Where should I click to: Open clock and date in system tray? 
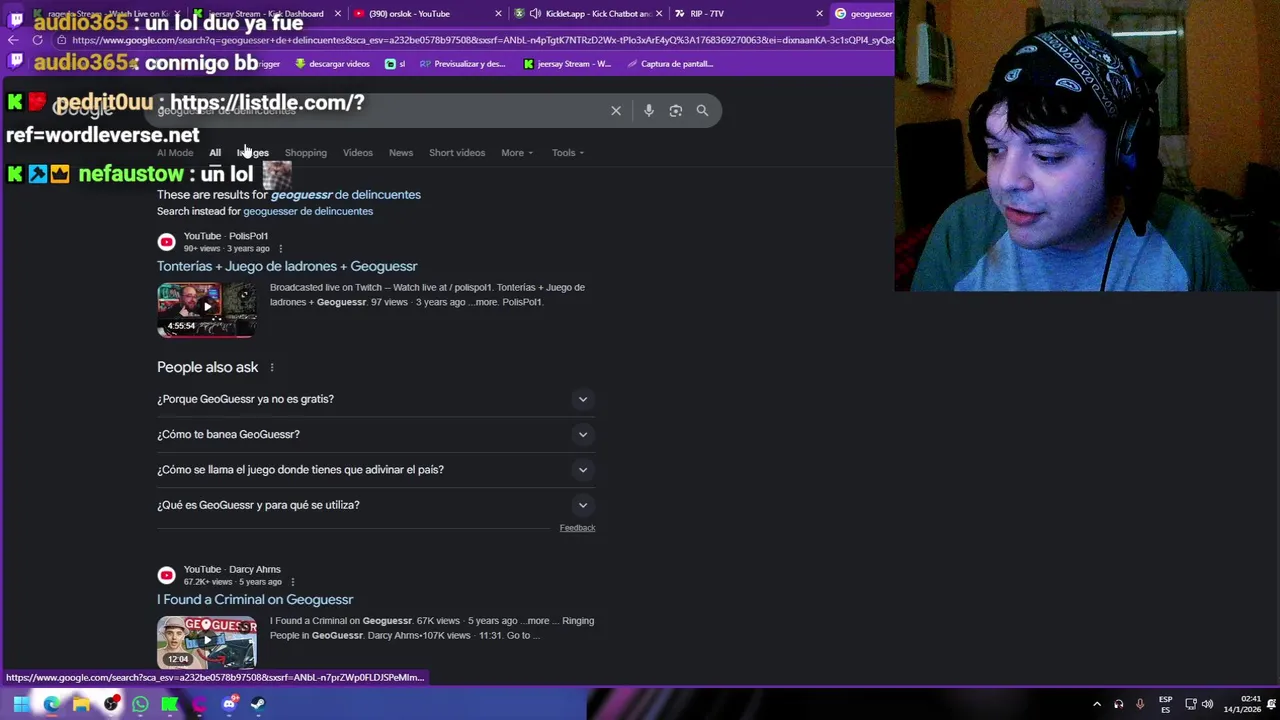point(1242,704)
